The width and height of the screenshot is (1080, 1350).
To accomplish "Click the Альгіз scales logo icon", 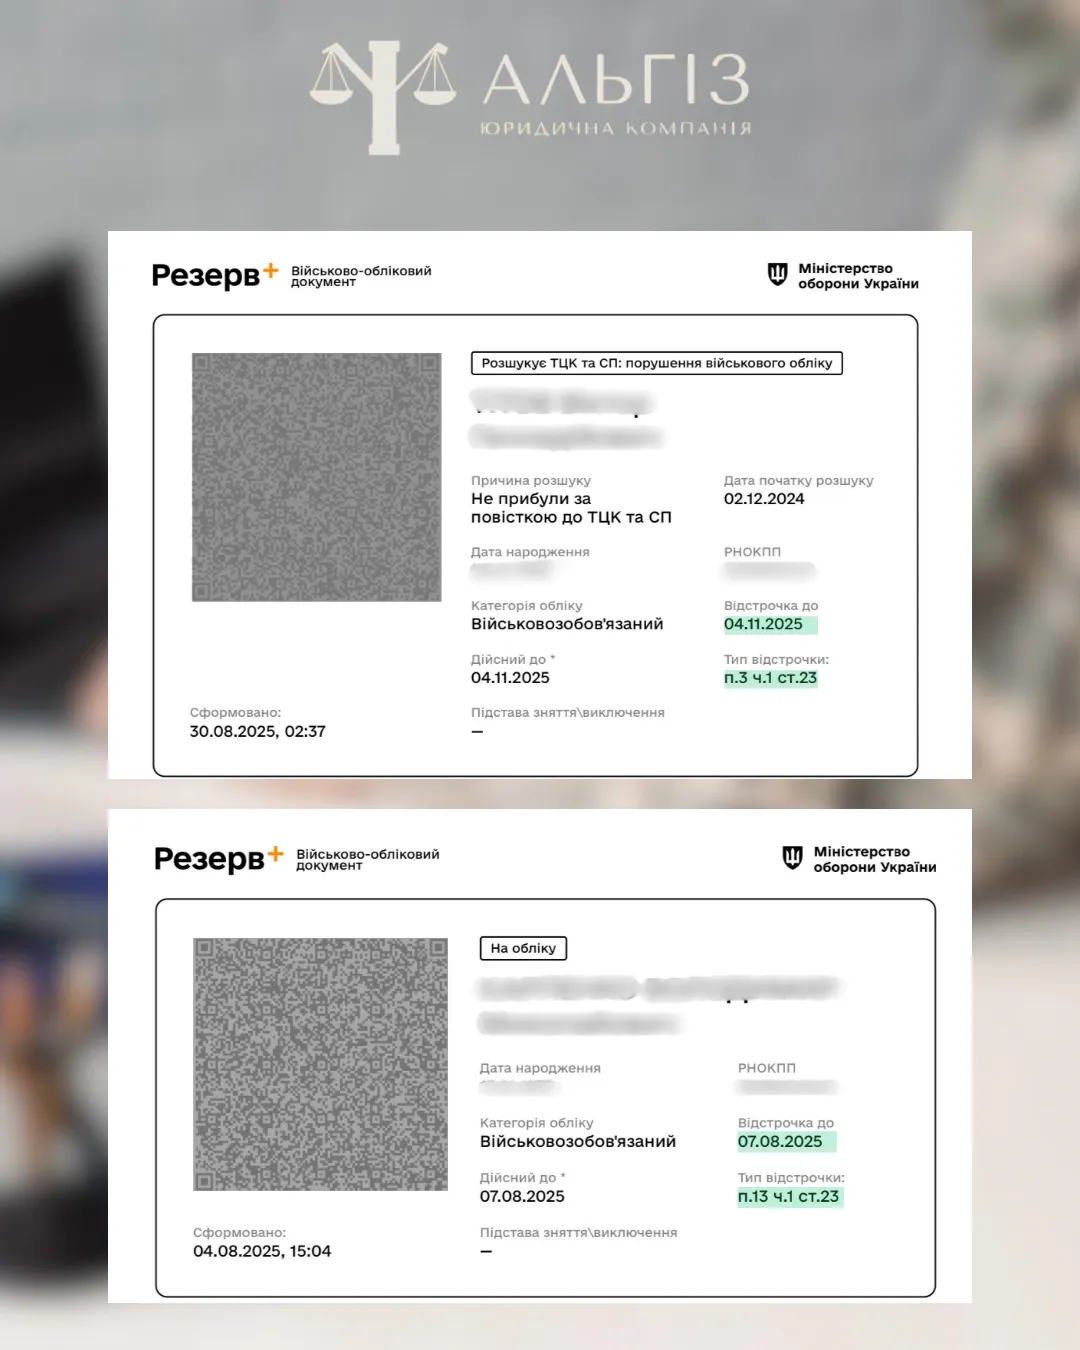I will pyautogui.click(x=383, y=97).
